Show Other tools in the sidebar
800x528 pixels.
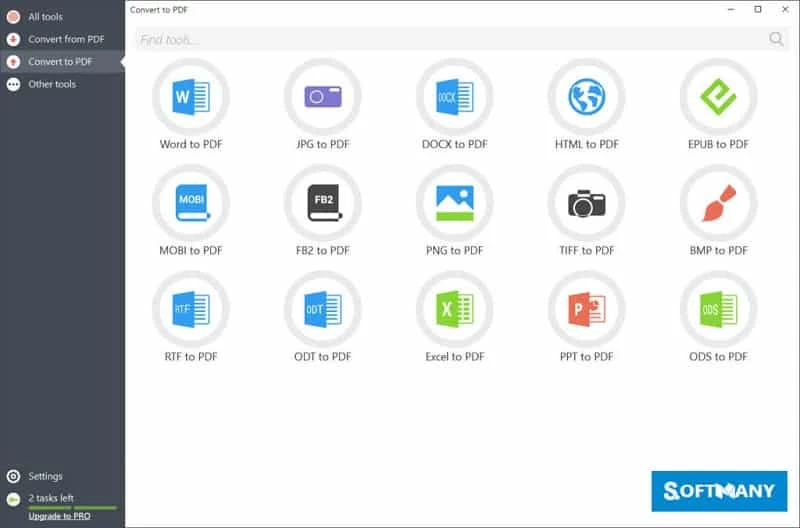coord(52,84)
